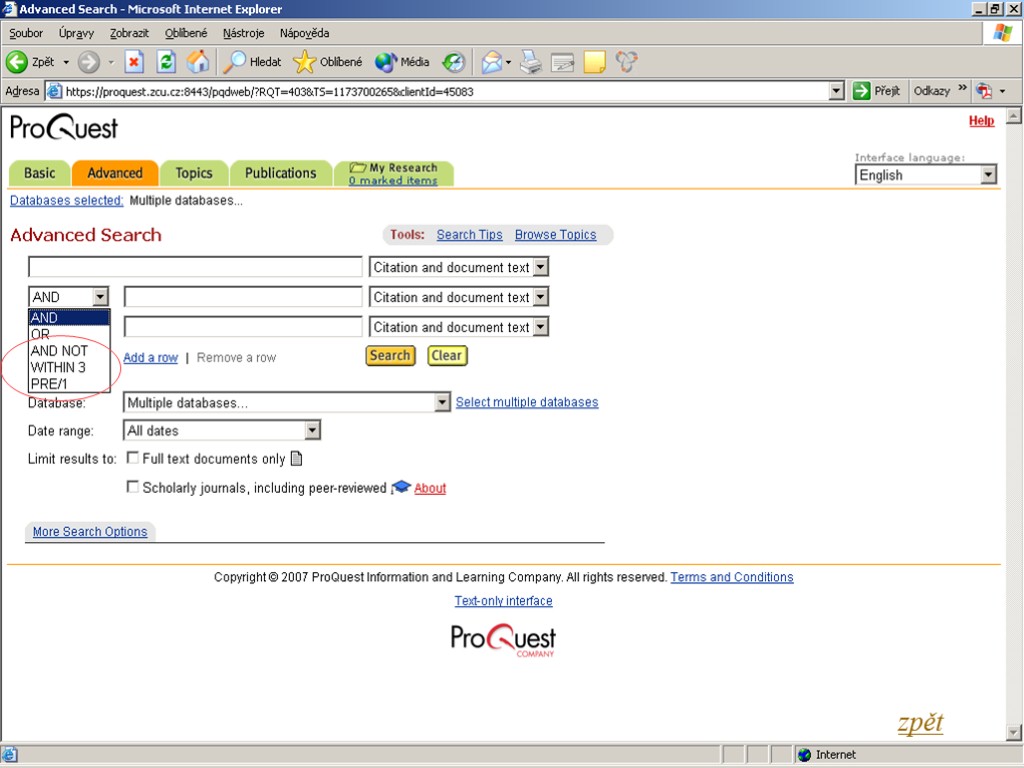Open Oblíbené favorites star
Image resolution: width=1024 pixels, height=768 pixels.
304,62
